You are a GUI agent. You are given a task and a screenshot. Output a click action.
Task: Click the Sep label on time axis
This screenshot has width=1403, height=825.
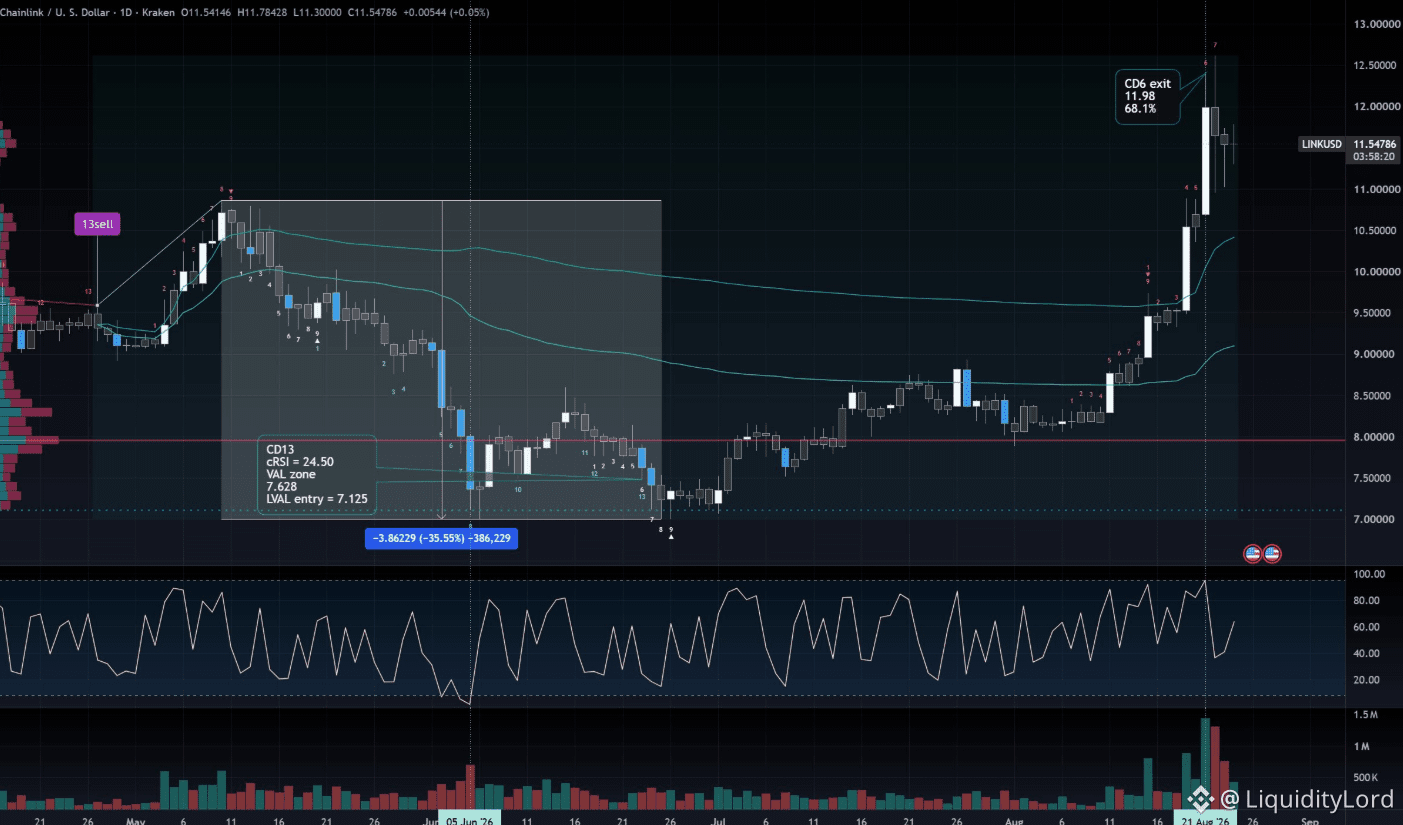[x=1309, y=821]
